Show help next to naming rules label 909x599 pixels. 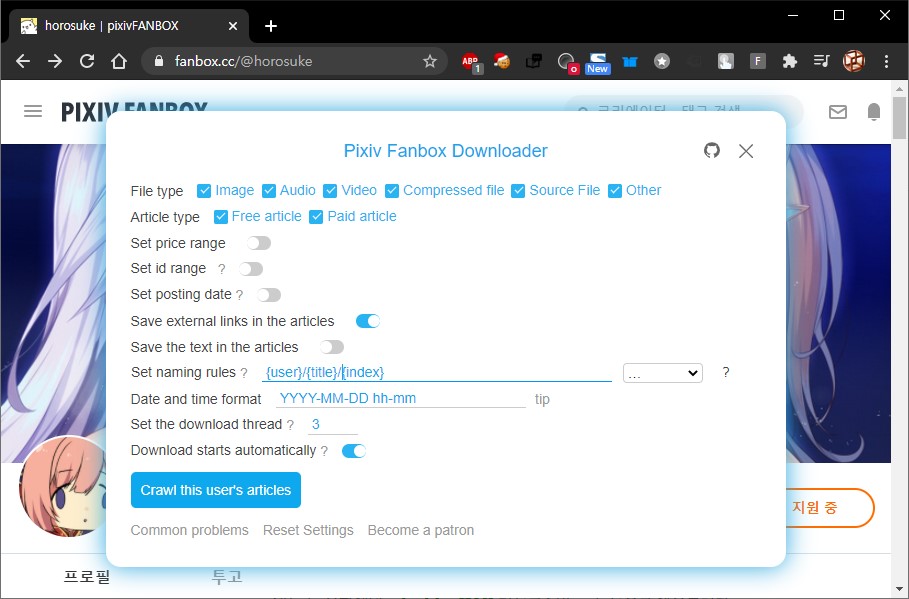click(244, 373)
